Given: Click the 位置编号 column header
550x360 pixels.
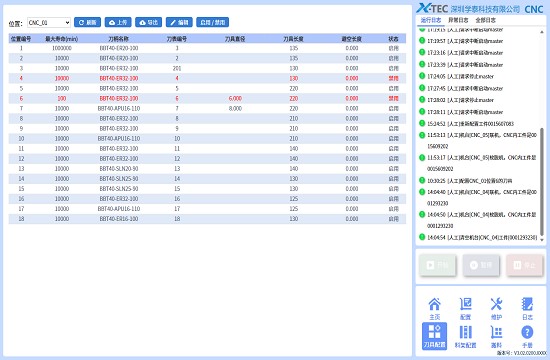Looking at the screenshot, I should coord(21,39).
